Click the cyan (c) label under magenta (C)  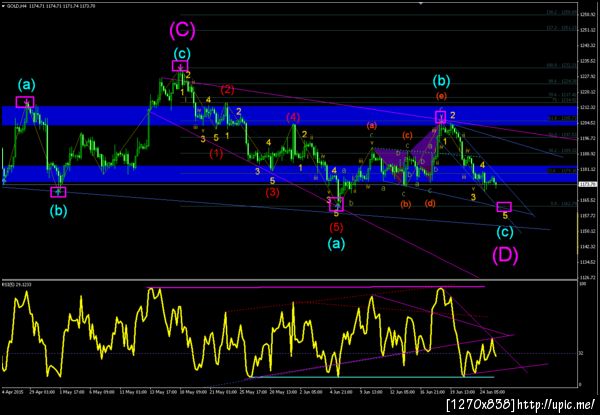(x=181, y=54)
